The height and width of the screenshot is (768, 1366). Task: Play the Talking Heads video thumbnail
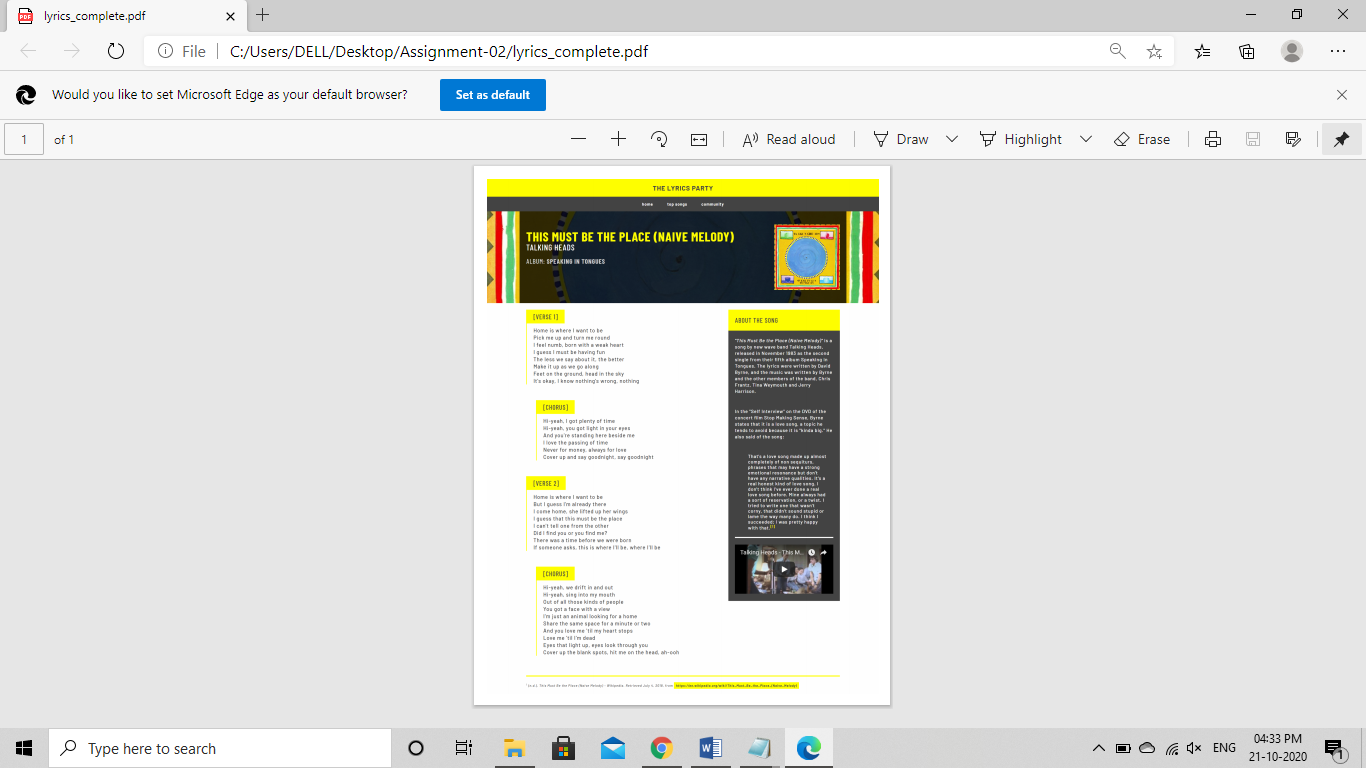(784, 570)
